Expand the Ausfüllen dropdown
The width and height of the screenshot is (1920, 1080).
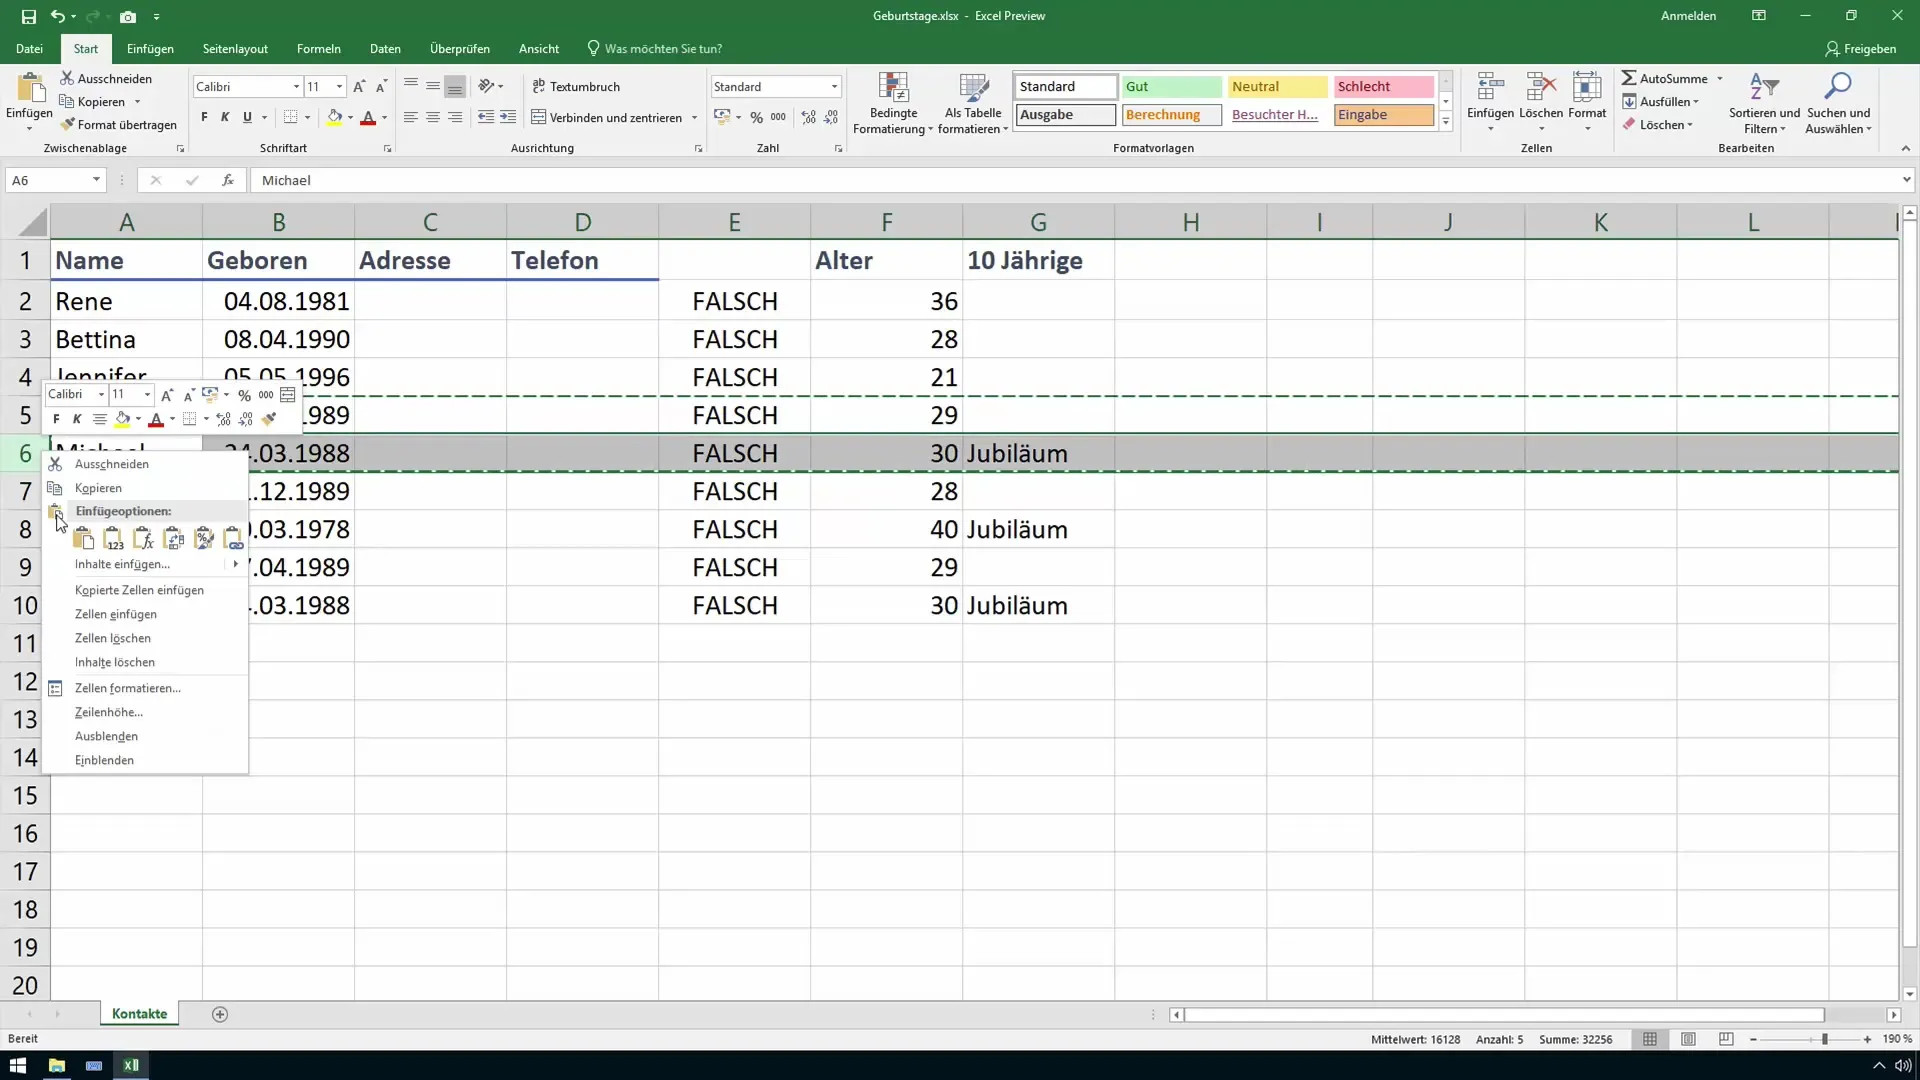1696,102
